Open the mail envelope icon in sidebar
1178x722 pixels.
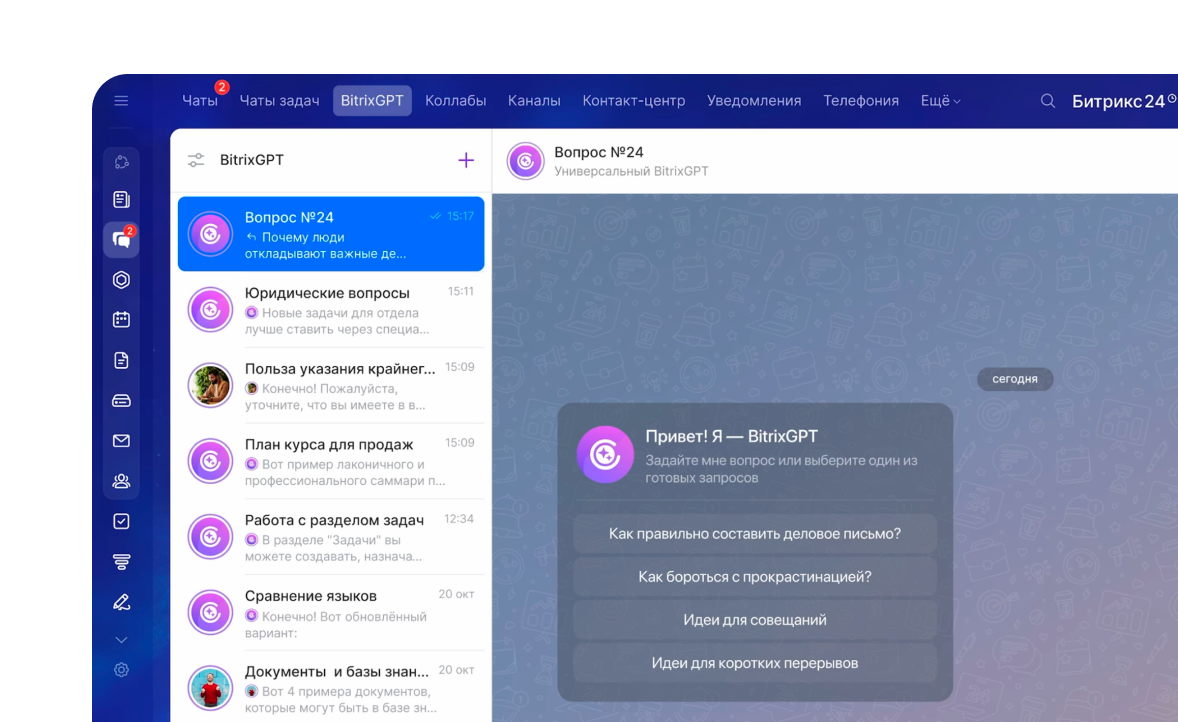tap(121, 440)
